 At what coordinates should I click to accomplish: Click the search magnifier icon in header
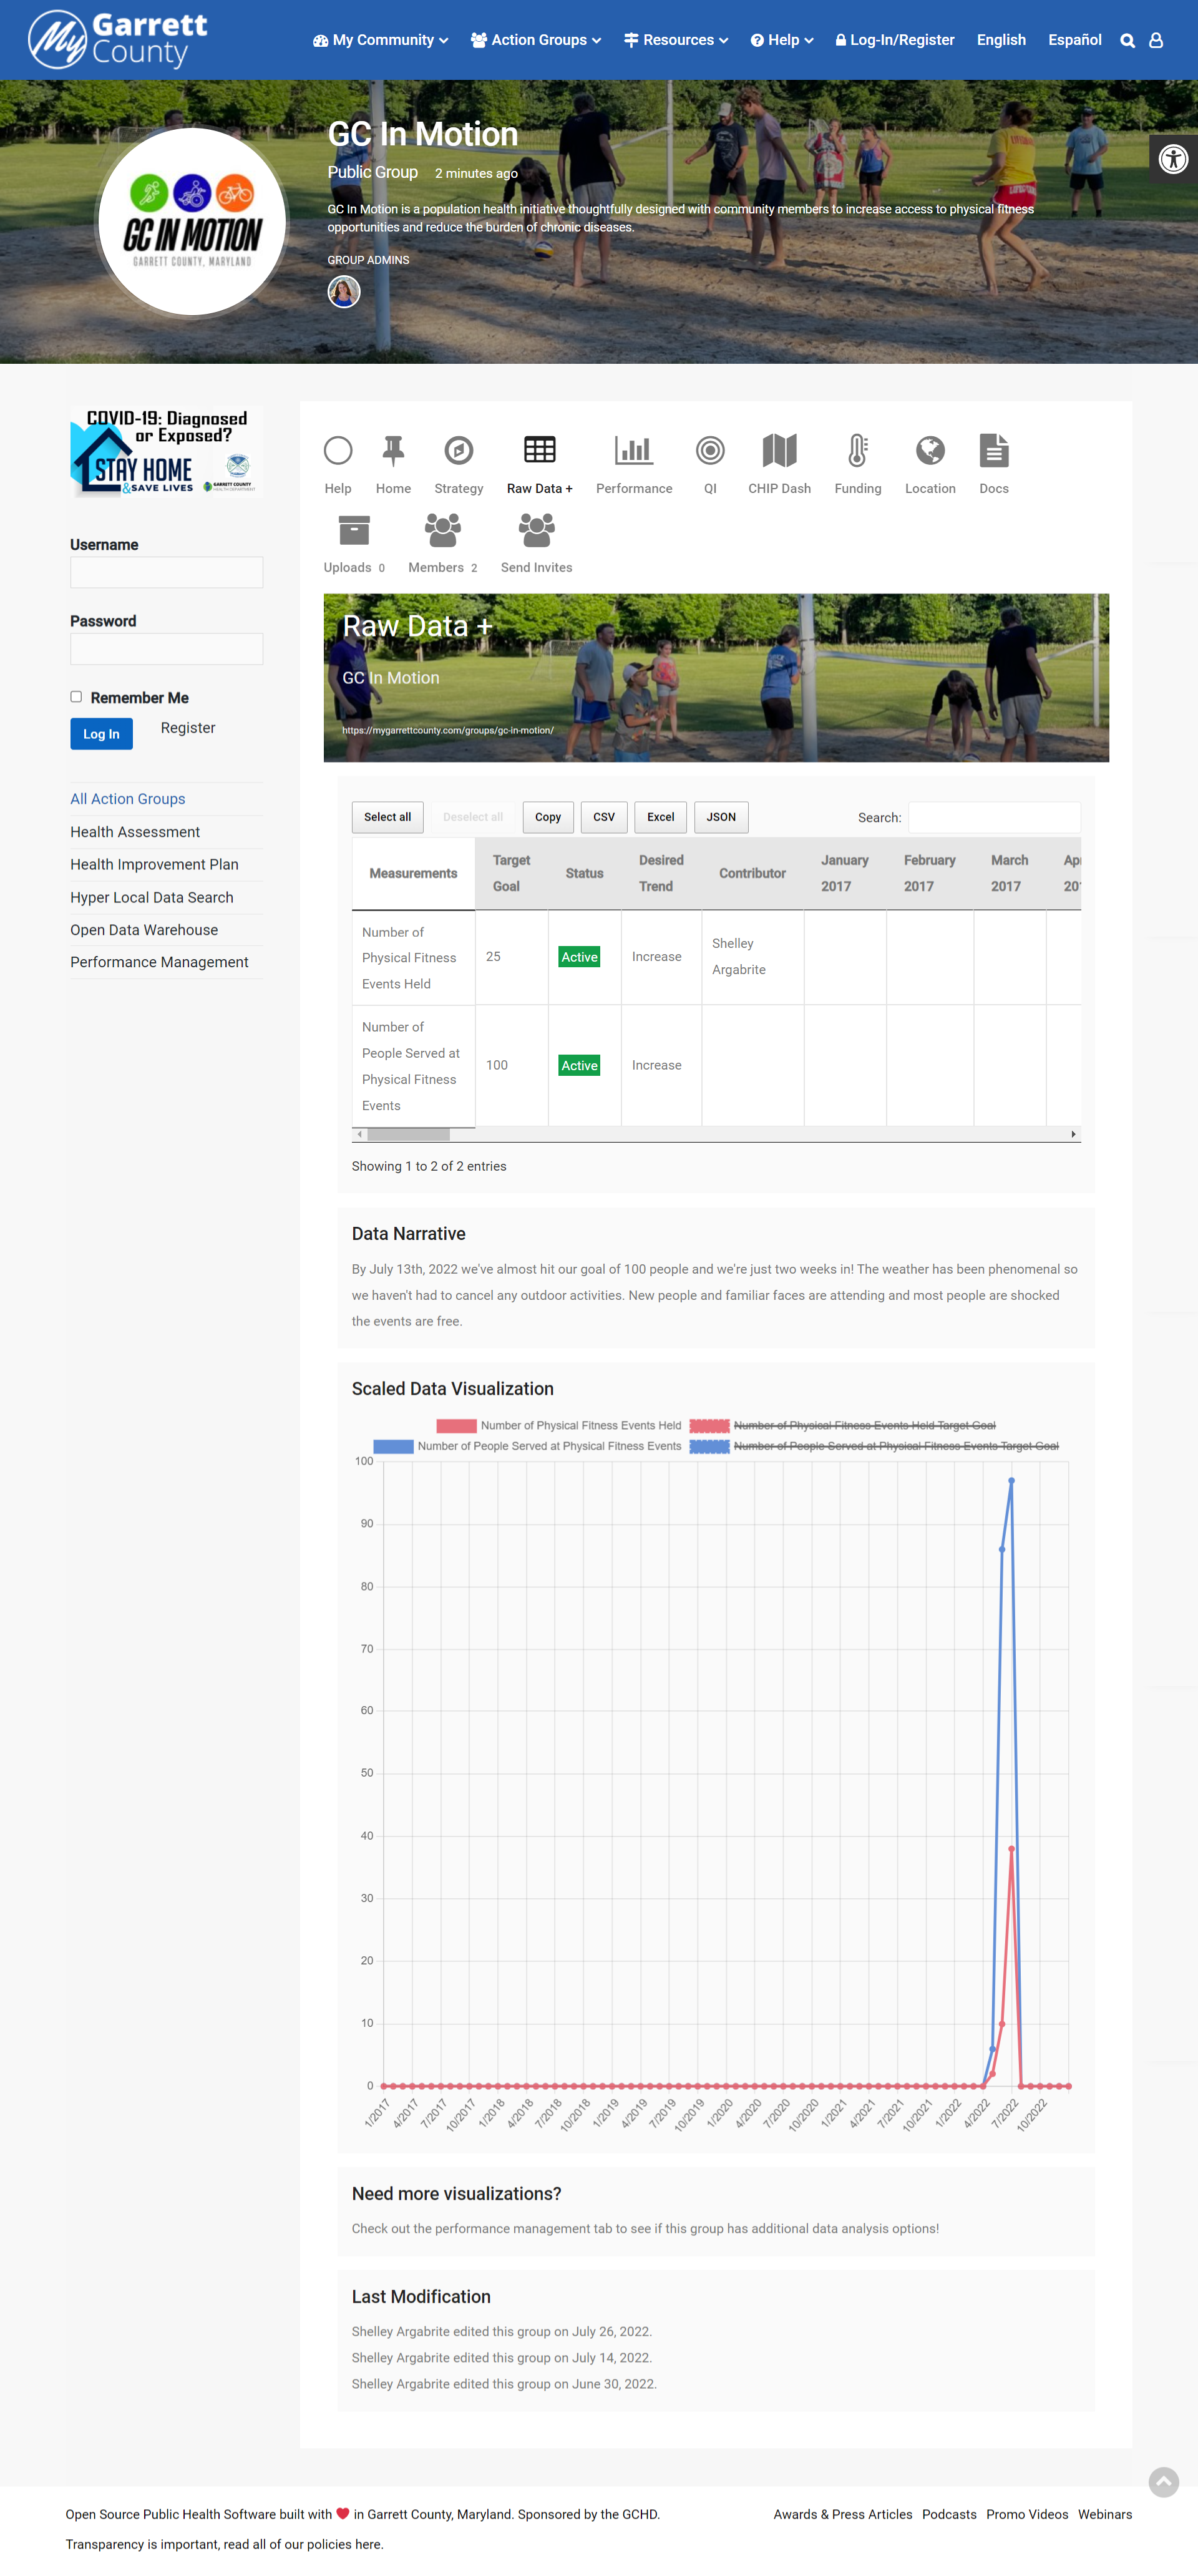[x=1127, y=40]
